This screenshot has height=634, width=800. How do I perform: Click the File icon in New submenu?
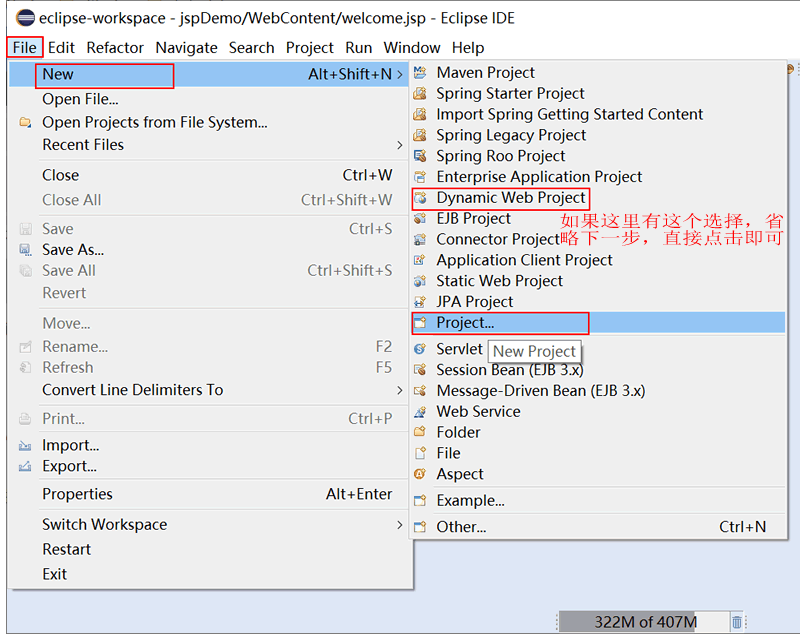420,453
